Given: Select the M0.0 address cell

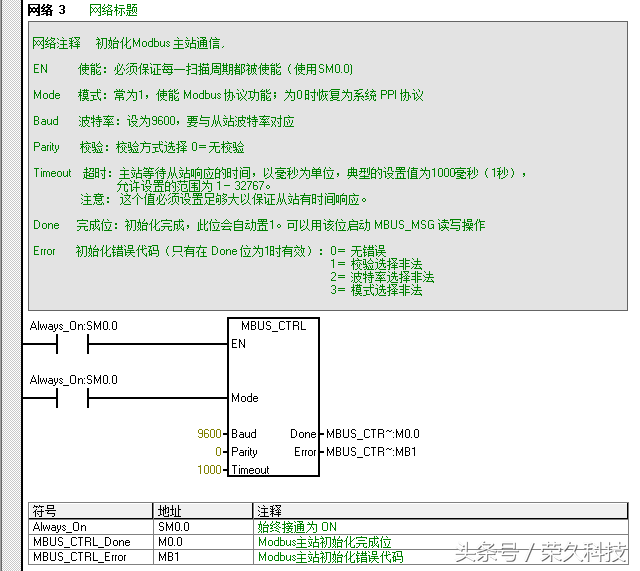Looking at the screenshot, I should 203,542.
